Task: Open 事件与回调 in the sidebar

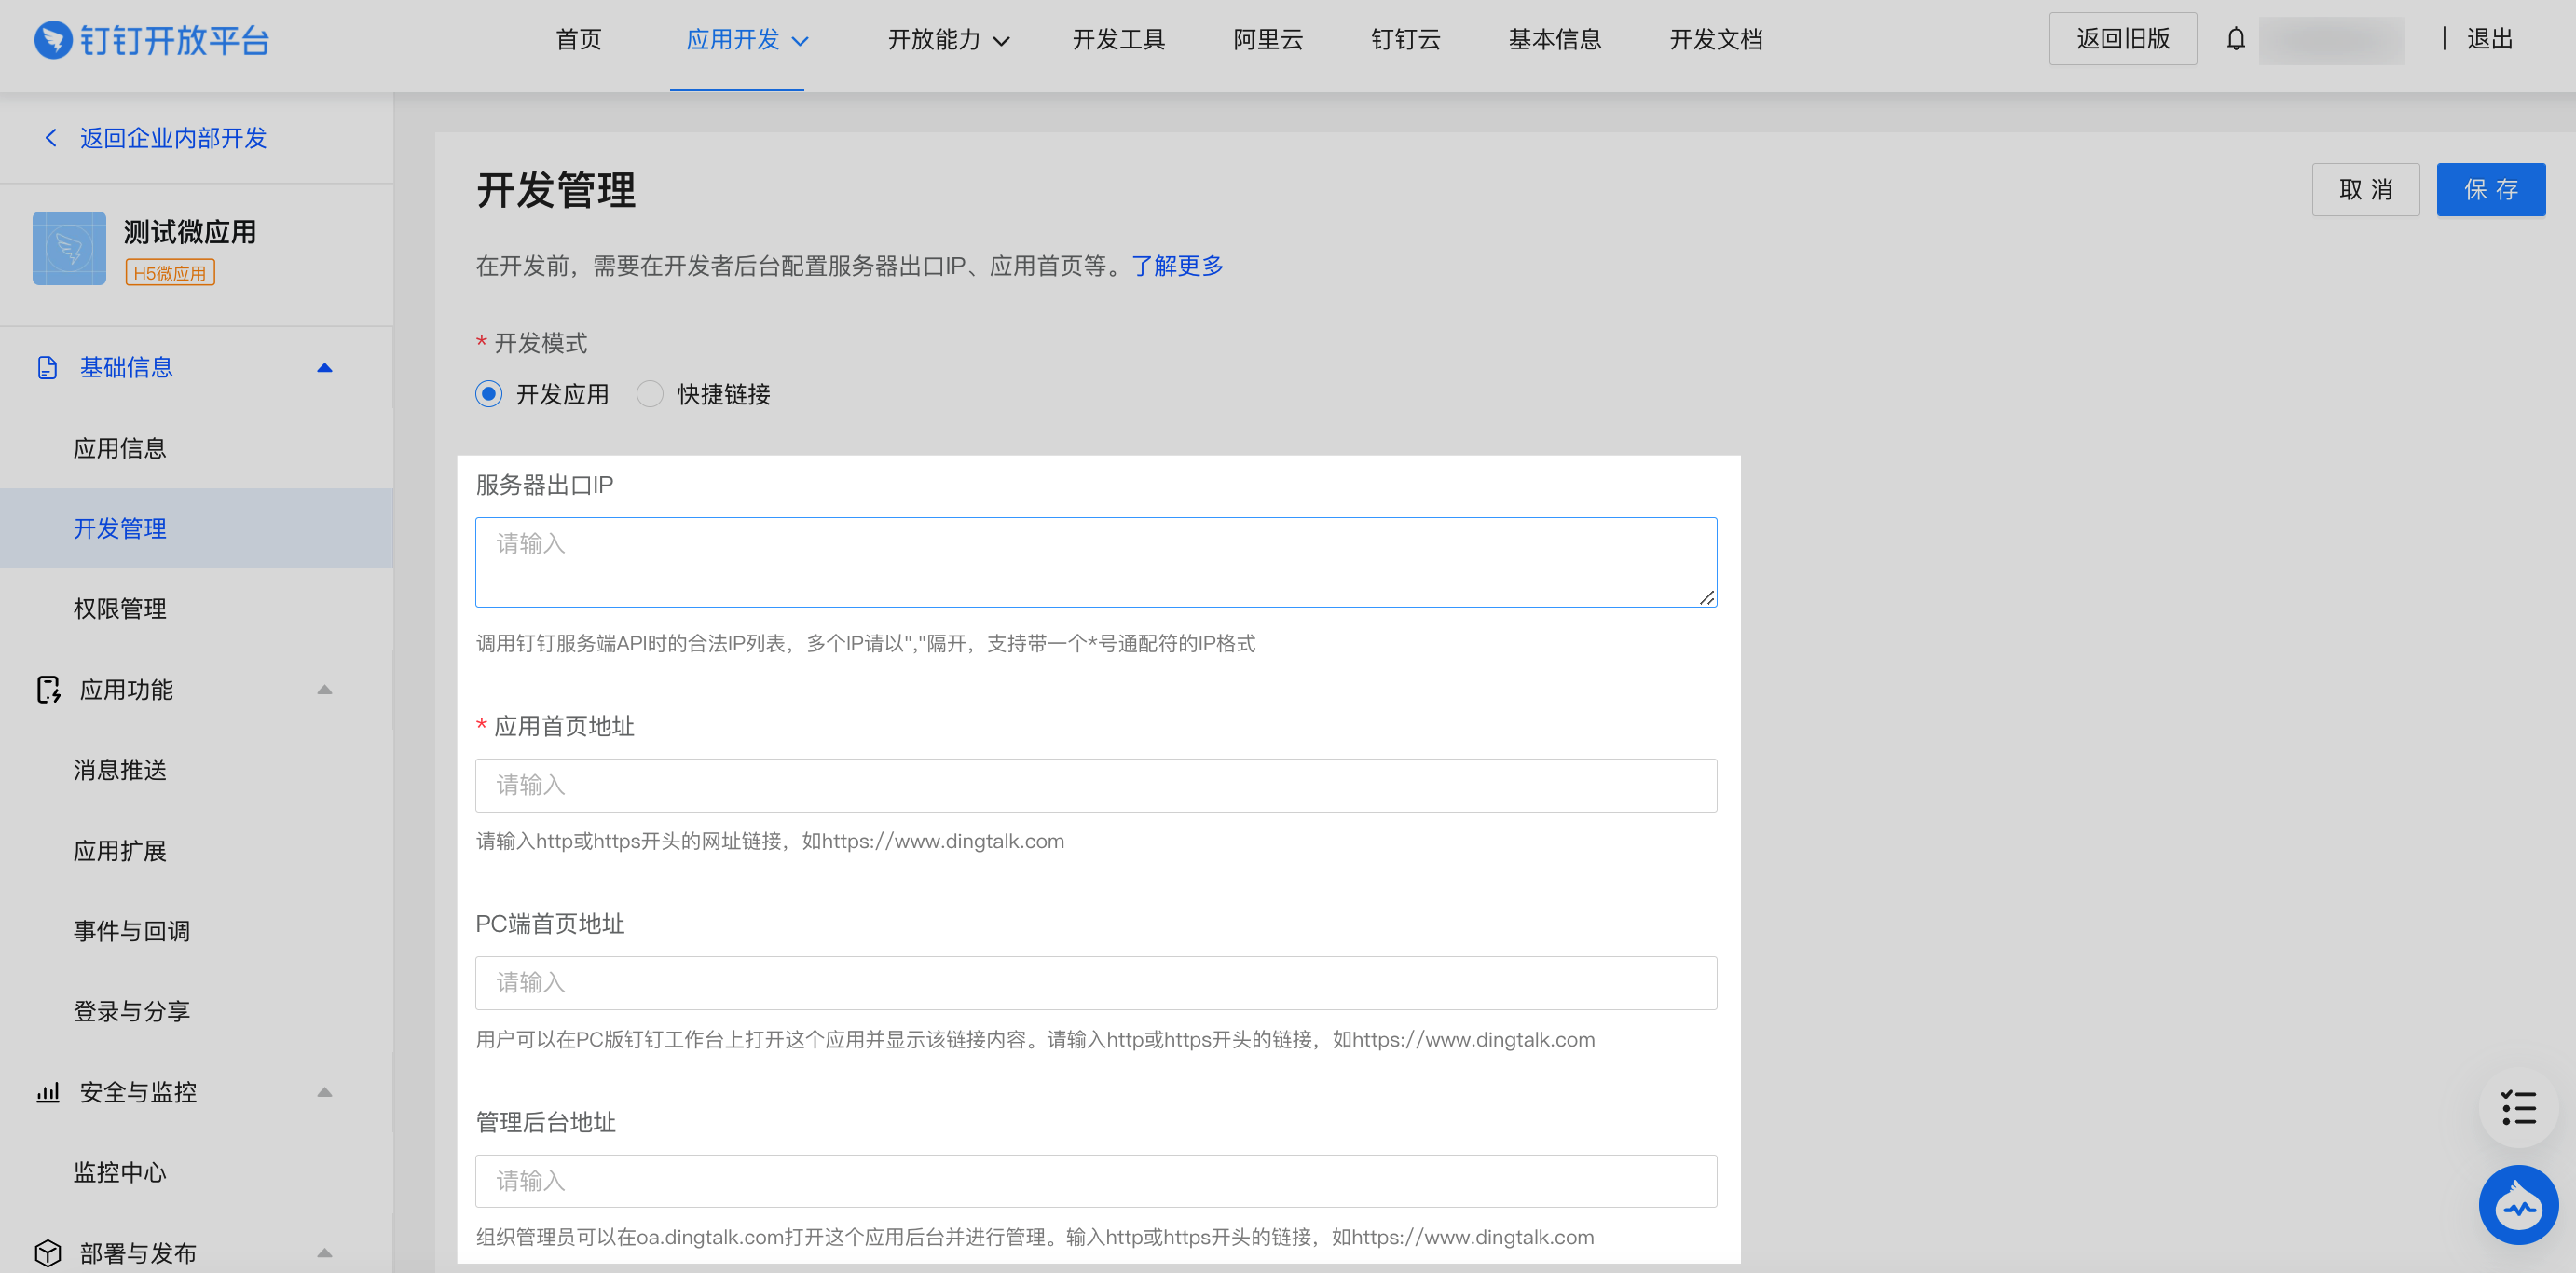Action: (132, 931)
